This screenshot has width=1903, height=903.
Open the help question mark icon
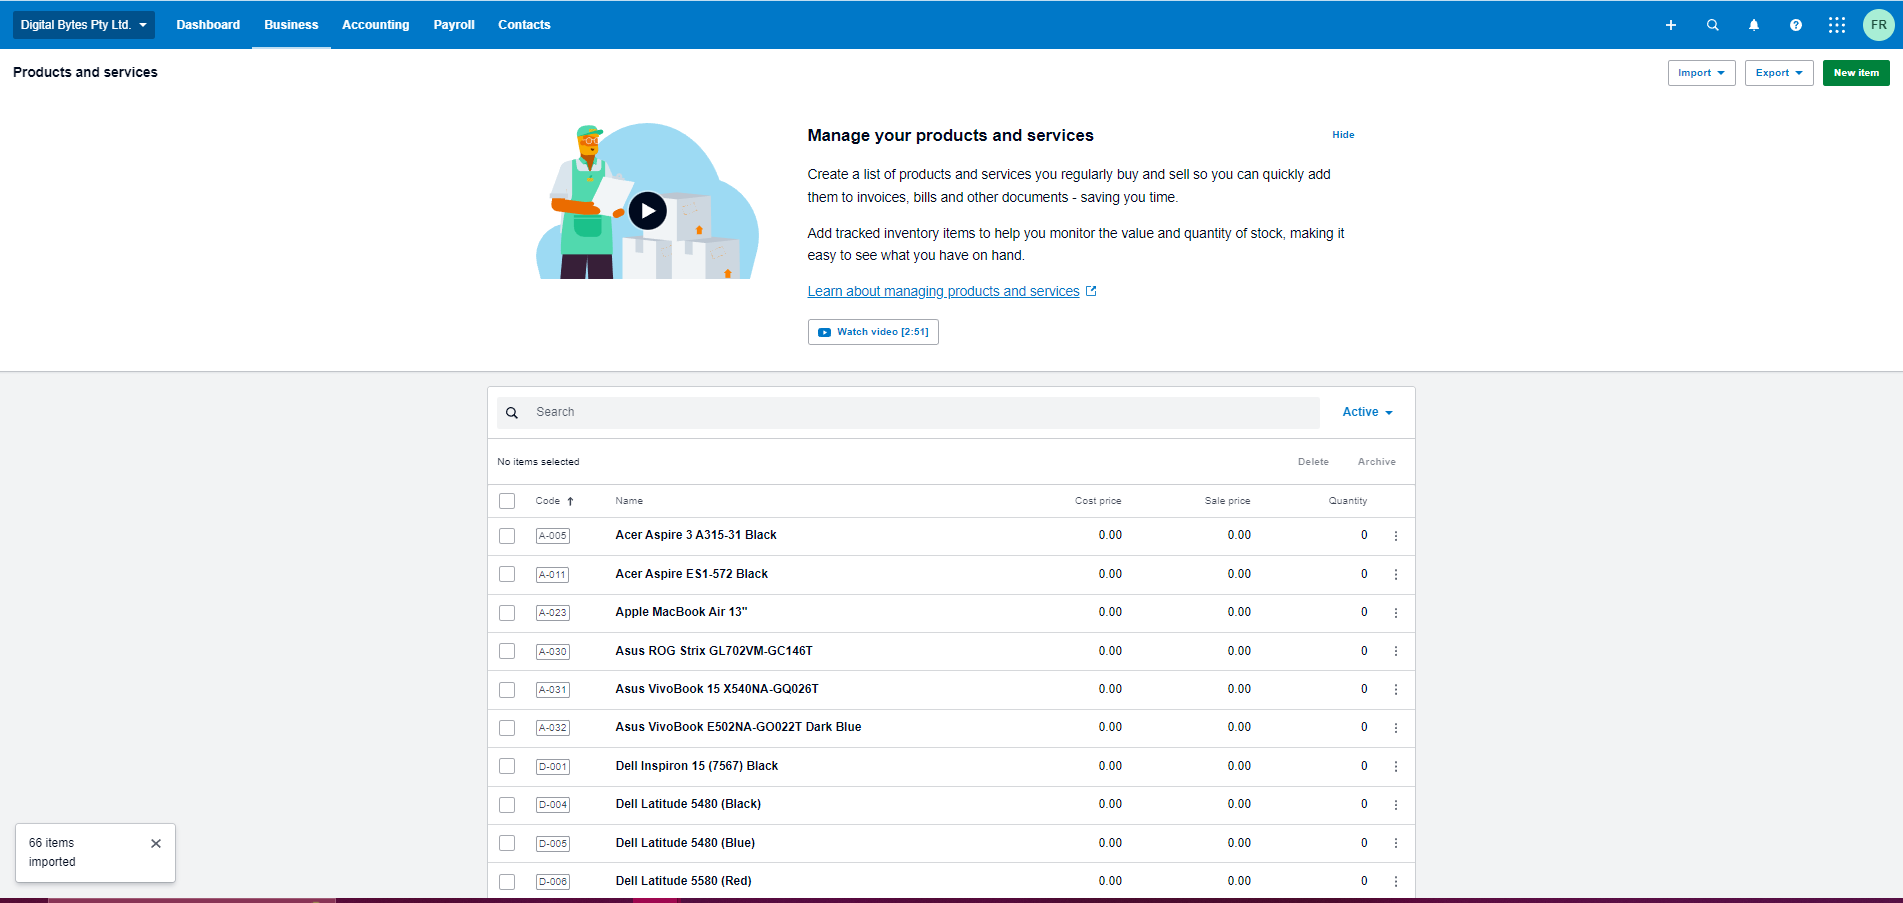(x=1796, y=25)
